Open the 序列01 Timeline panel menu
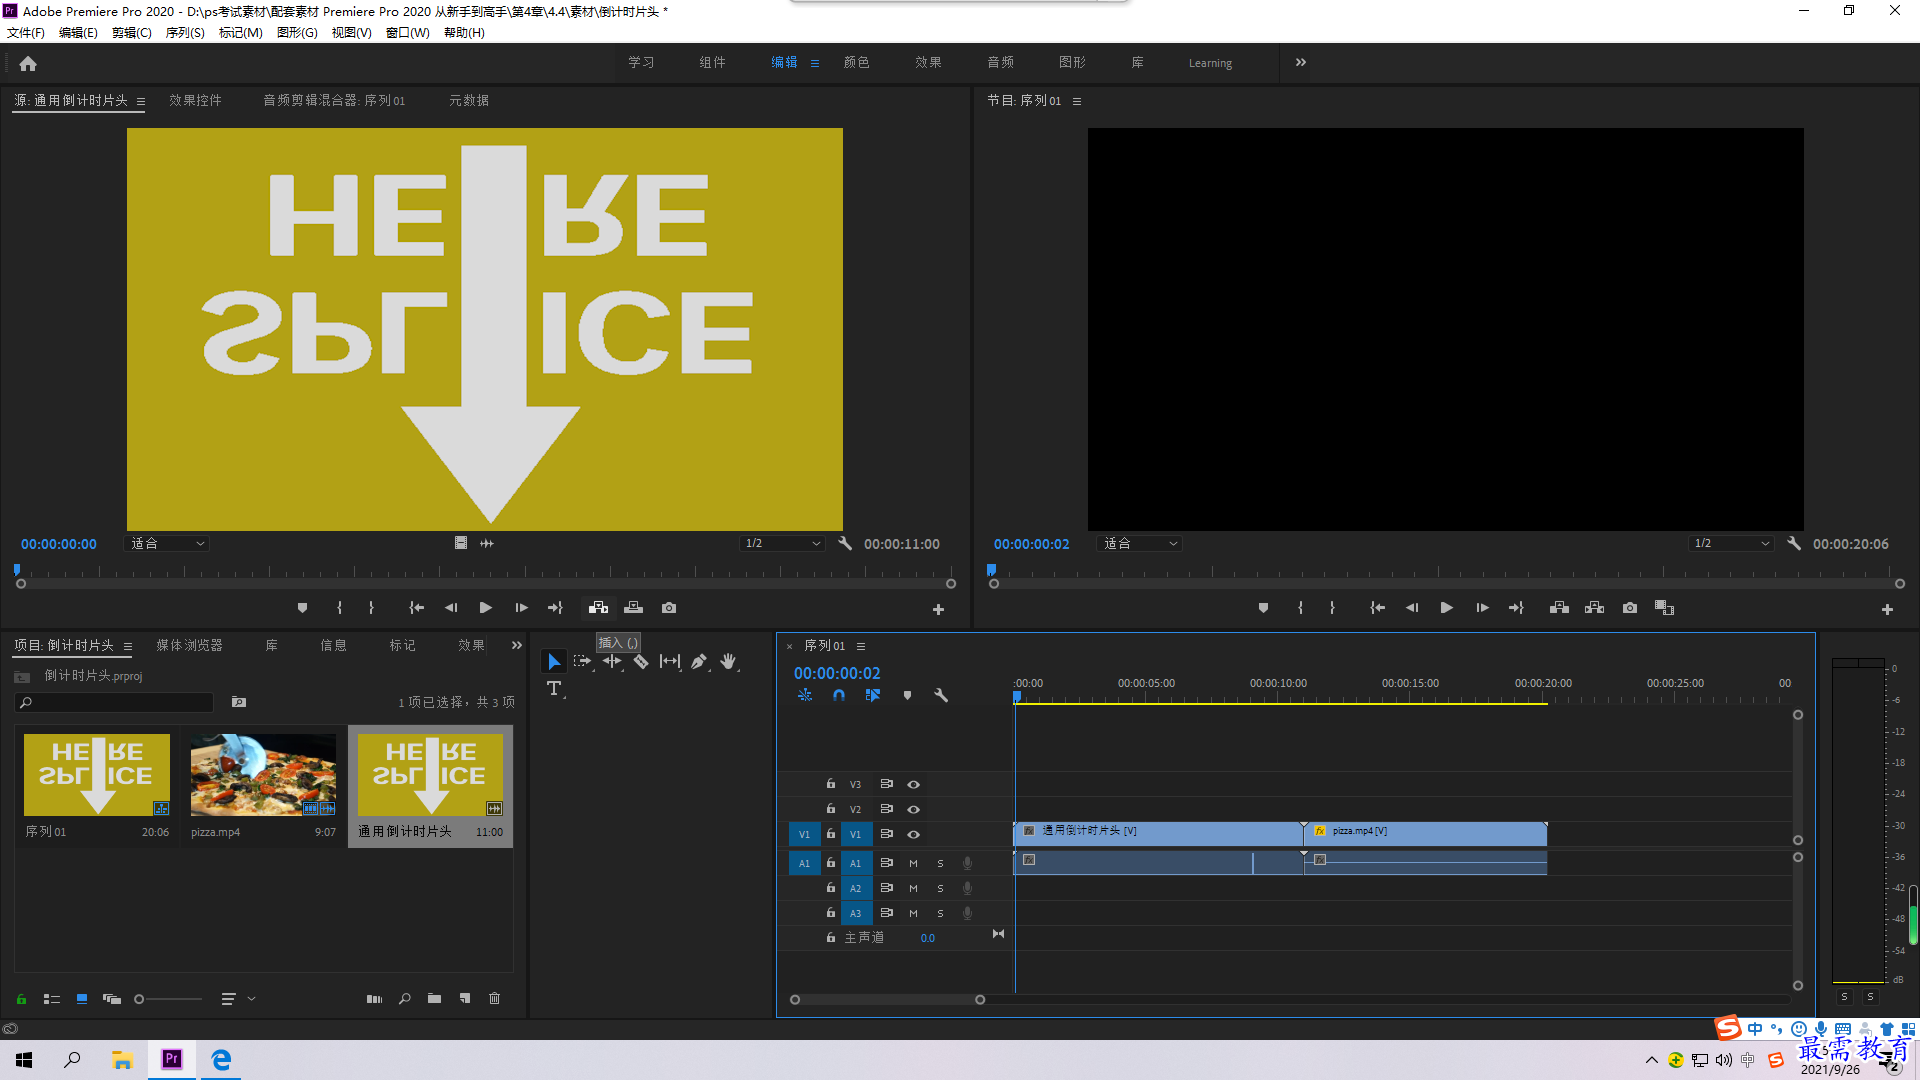1920x1080 pixels. pos(861,646)
